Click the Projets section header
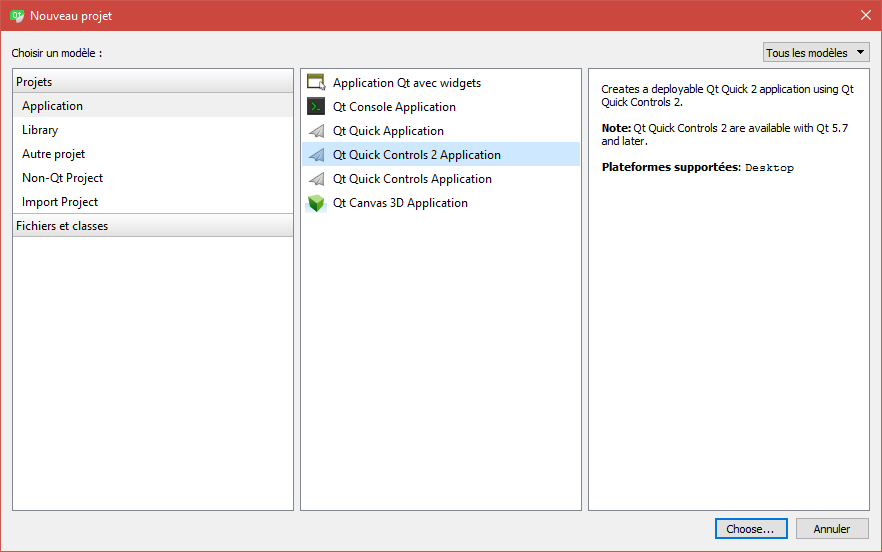The width and height of the screenshot is (882, 552). 152,82
